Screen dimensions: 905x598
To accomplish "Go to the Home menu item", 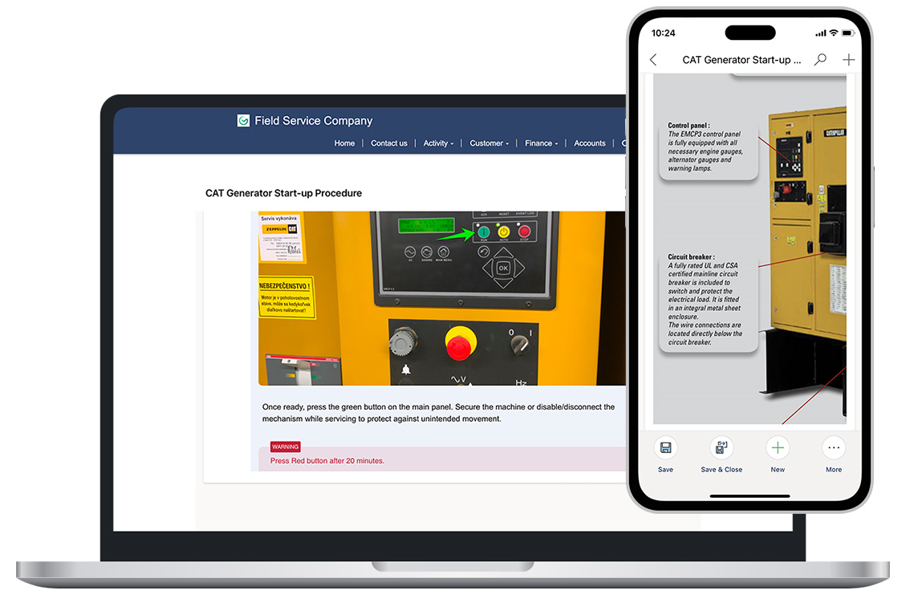I will [344, 143].
